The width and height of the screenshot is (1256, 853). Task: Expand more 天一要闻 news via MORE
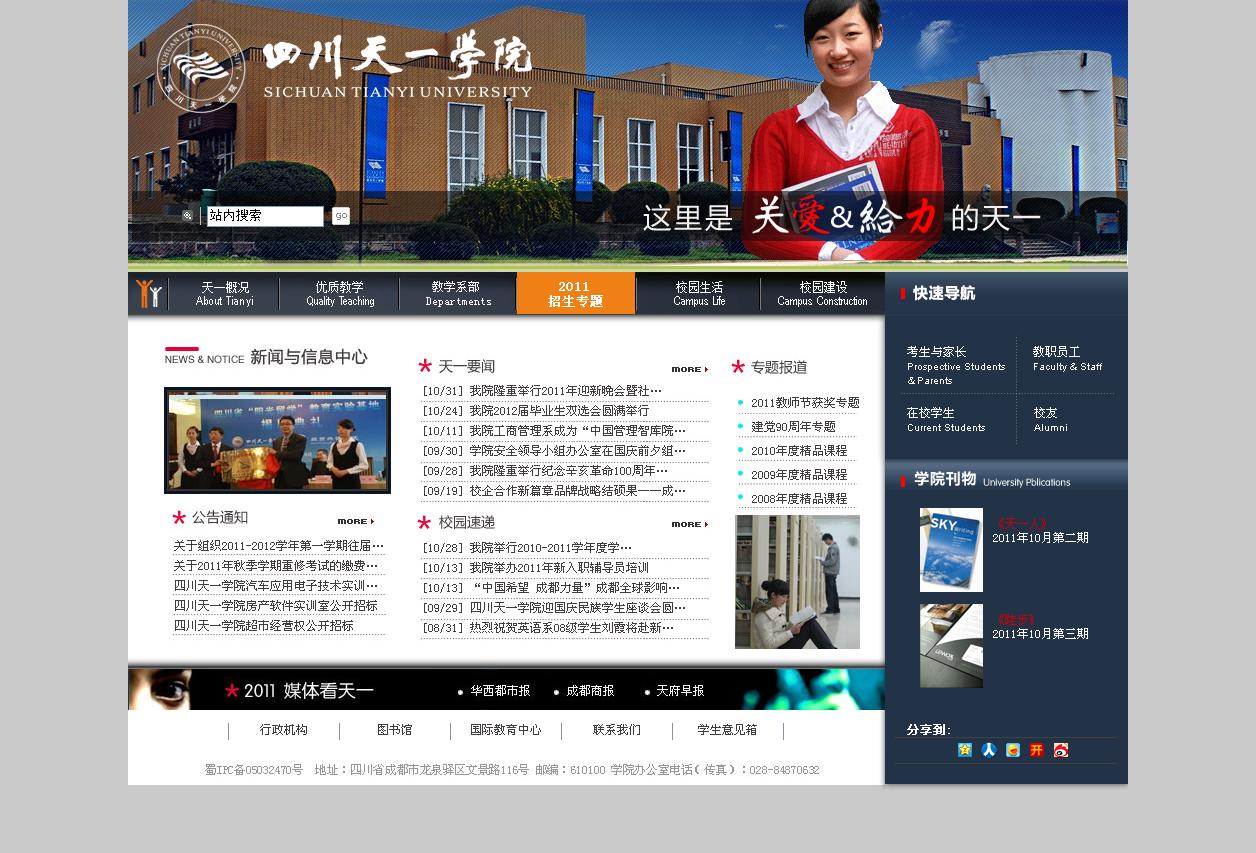pyautogui.click(x=686, y=369)
